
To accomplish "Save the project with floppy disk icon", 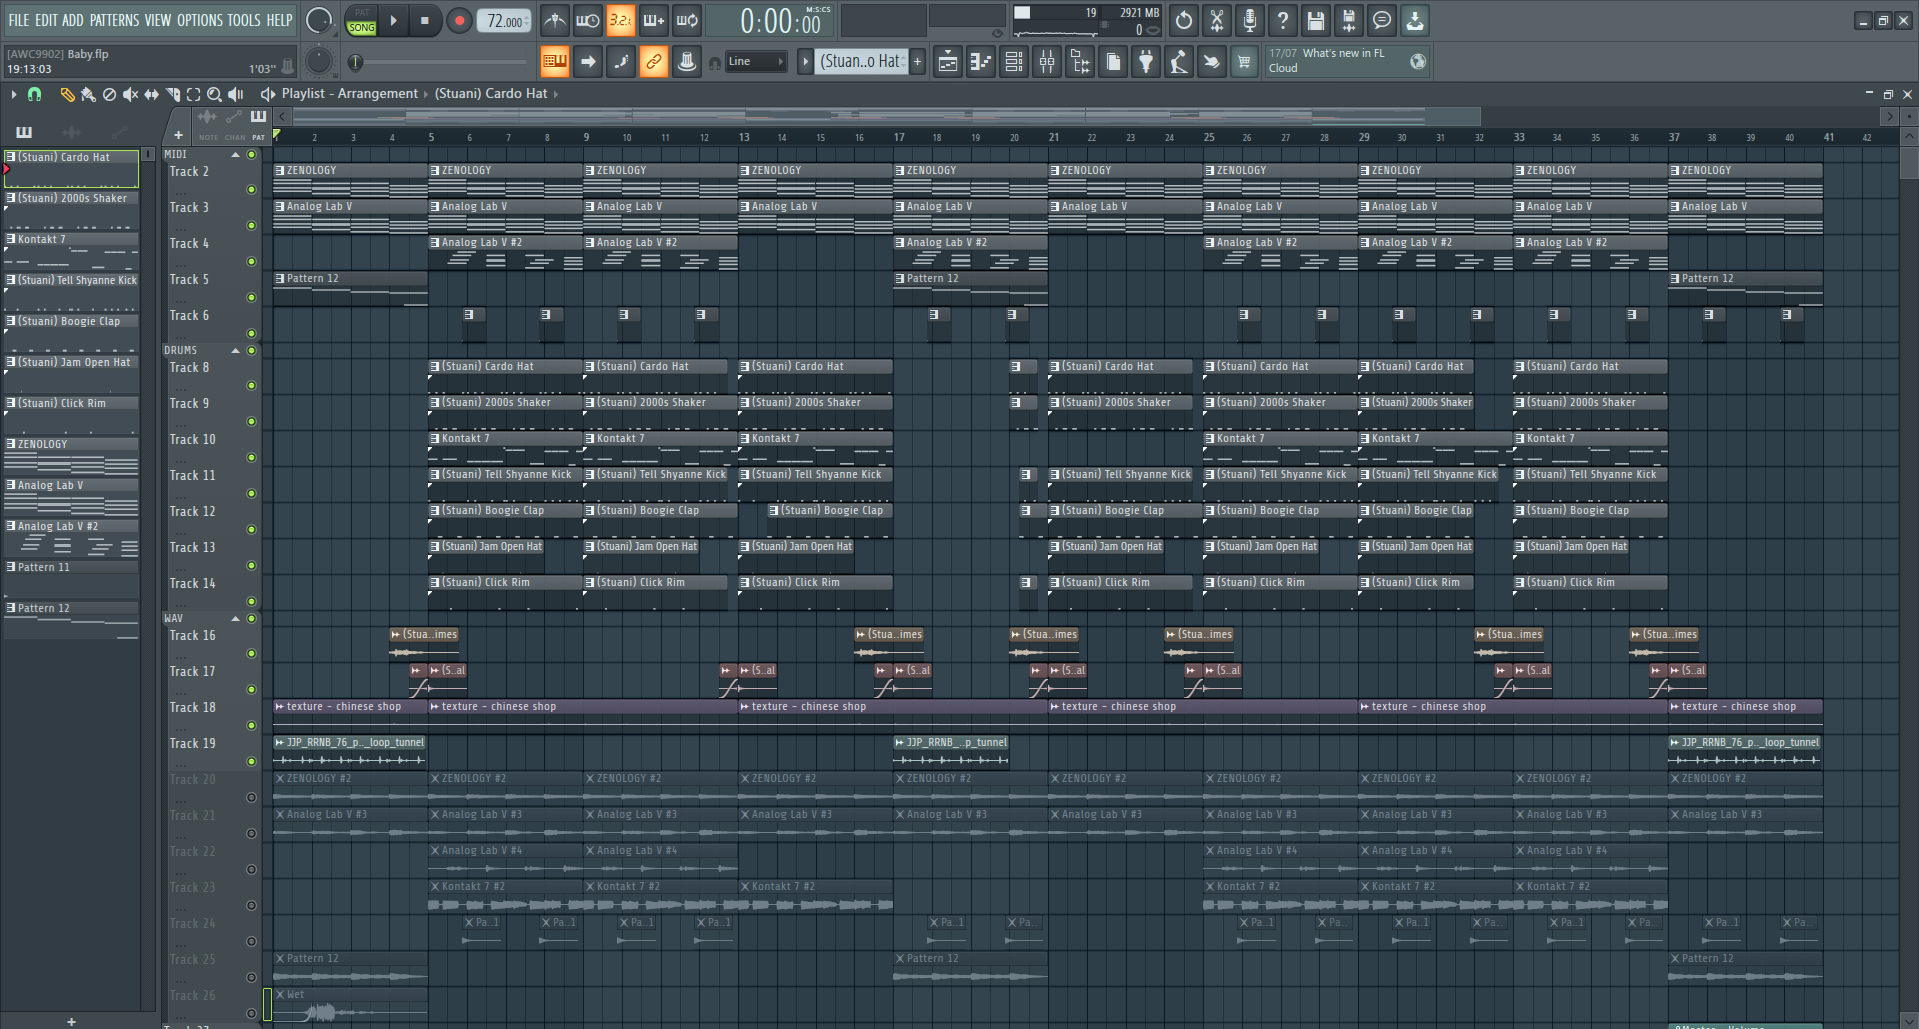I will coord(1316,20).
